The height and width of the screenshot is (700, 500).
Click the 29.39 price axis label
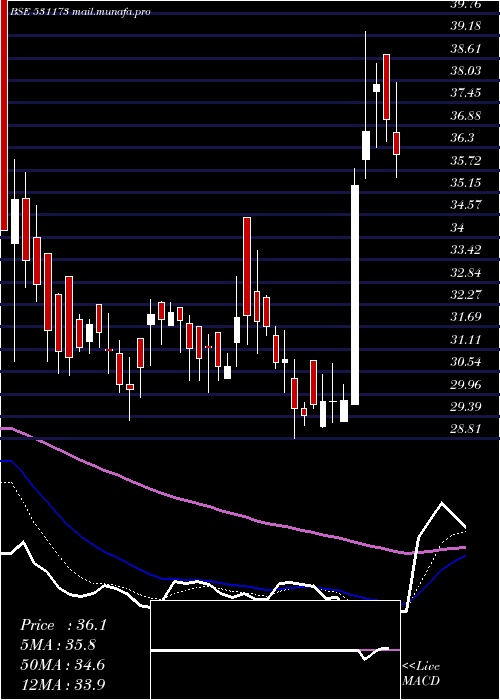(466, 407)
